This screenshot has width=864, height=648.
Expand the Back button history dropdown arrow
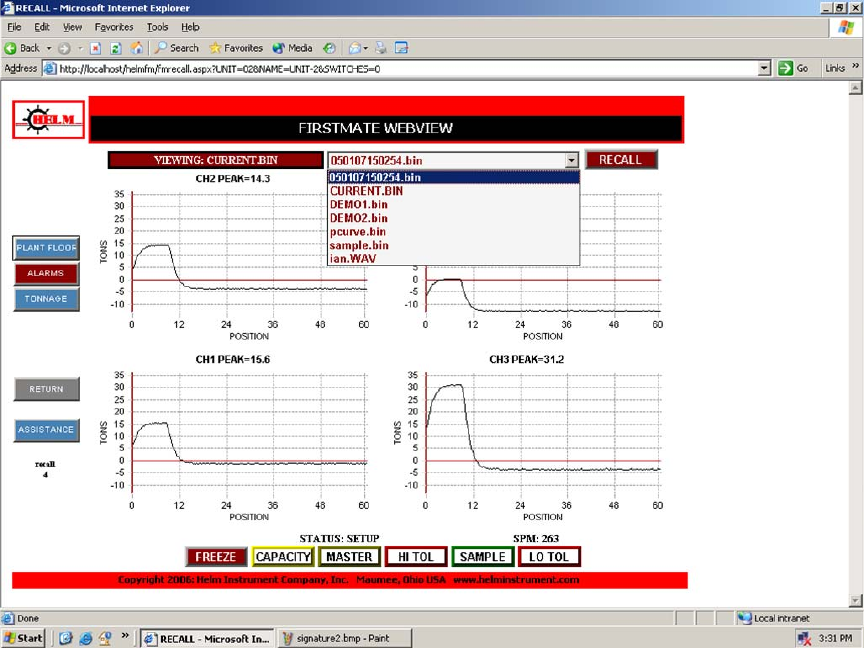point(48,48)
